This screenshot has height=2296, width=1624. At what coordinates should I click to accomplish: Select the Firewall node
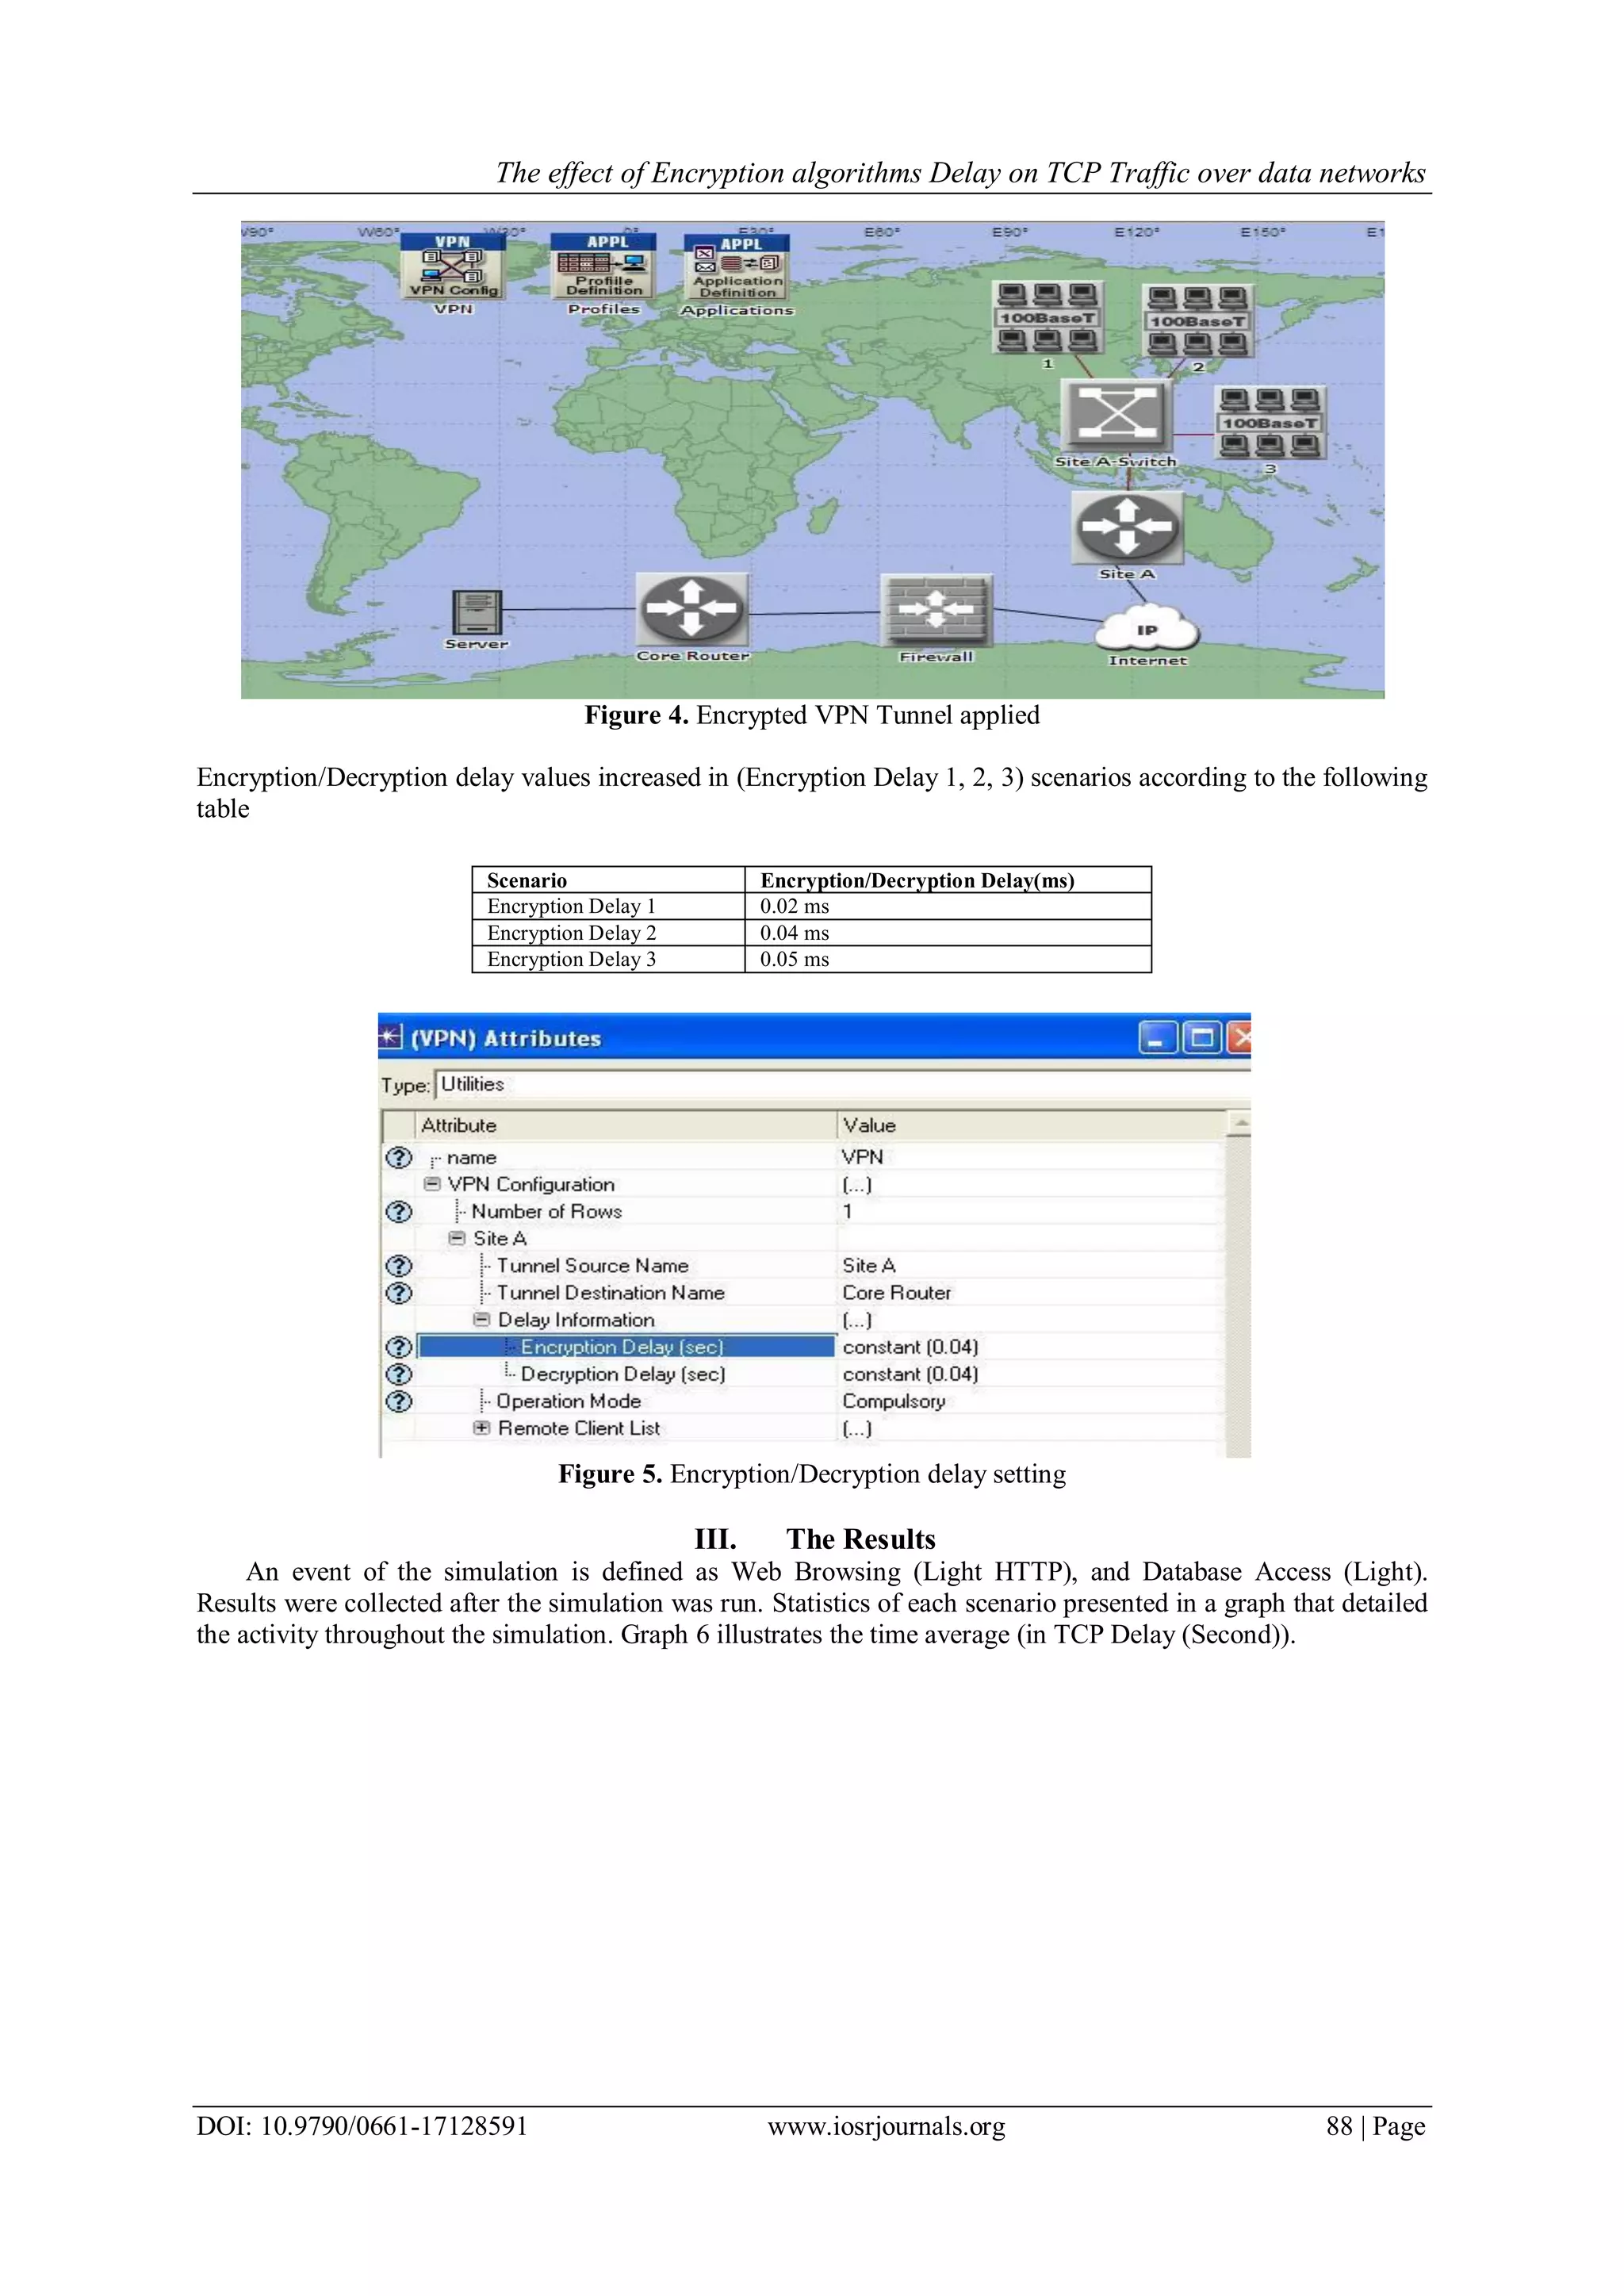click(x=935, y=611)
